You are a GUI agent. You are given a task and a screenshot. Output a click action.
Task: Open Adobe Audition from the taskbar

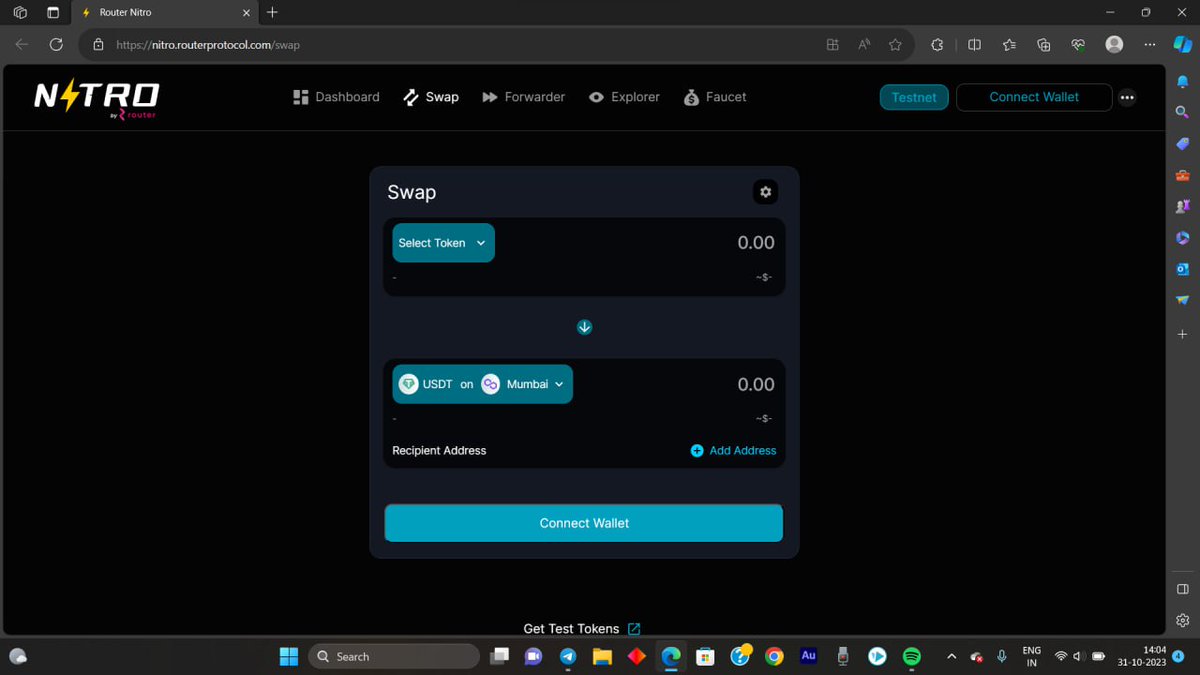point(808,657)
